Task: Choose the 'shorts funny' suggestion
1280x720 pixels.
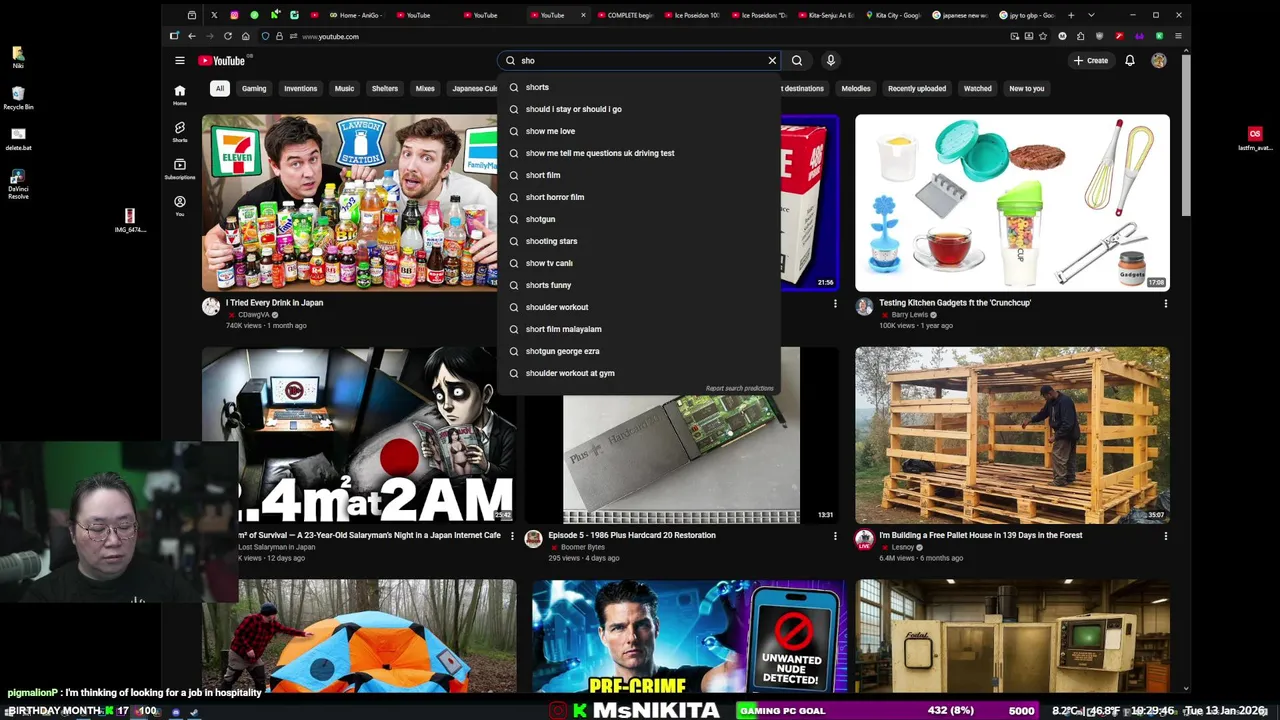Action: coord(639,285)
